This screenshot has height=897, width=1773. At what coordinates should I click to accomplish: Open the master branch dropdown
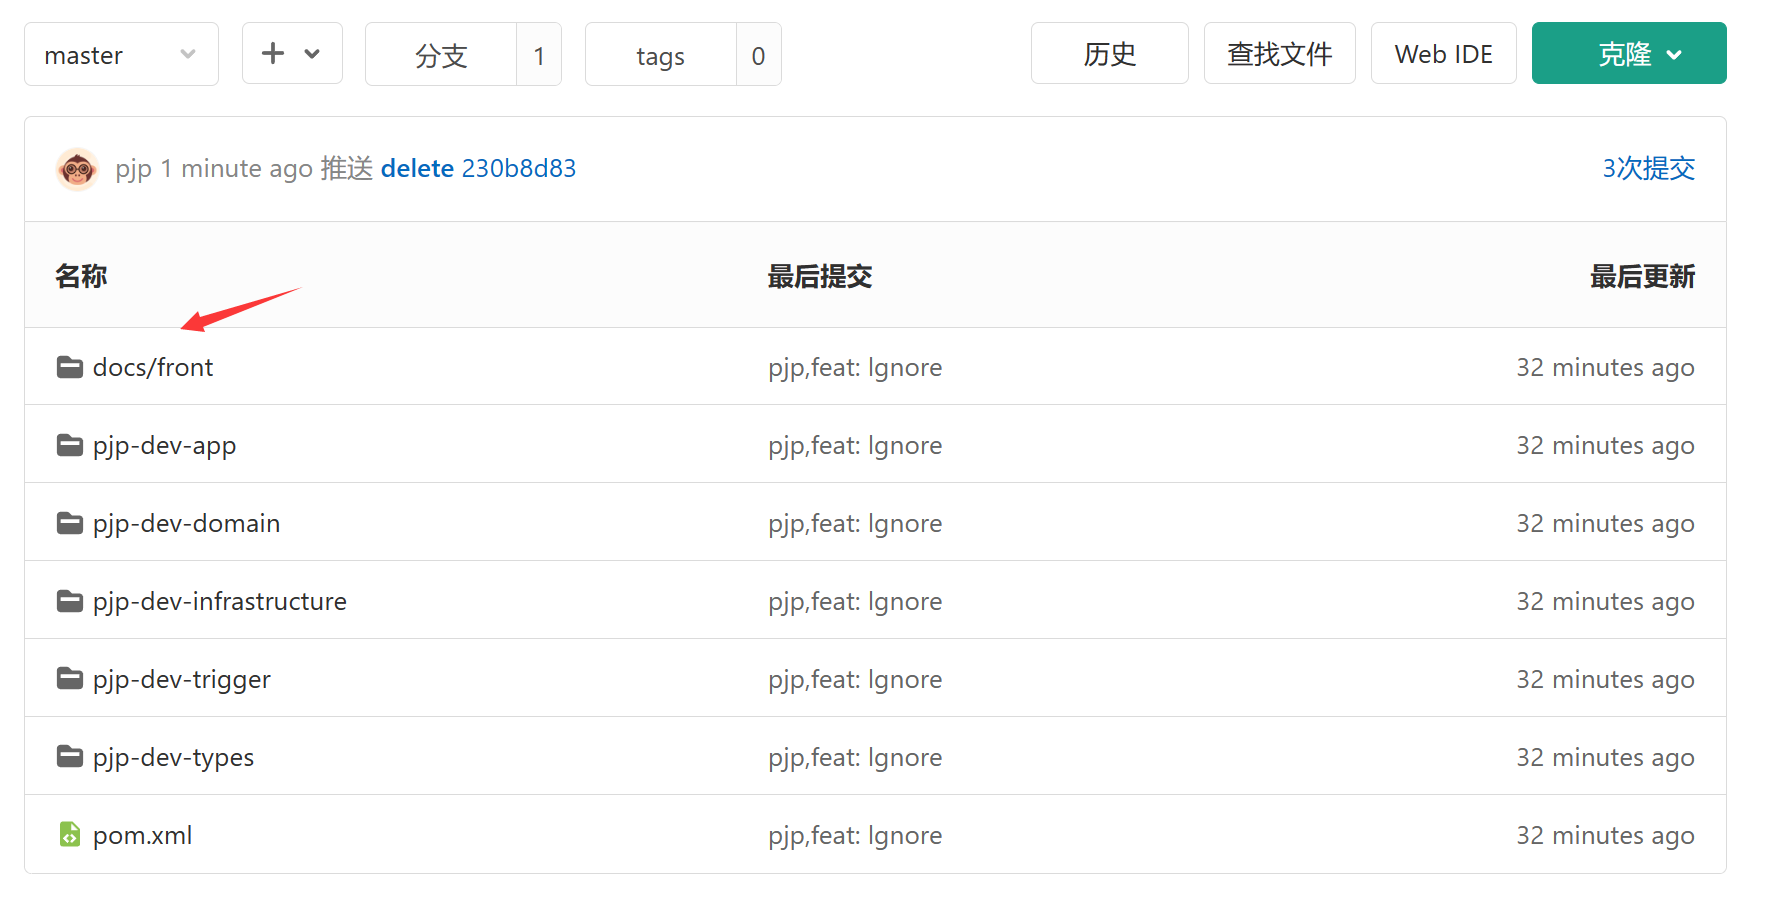pyautogui.click(x=121, y=54)
